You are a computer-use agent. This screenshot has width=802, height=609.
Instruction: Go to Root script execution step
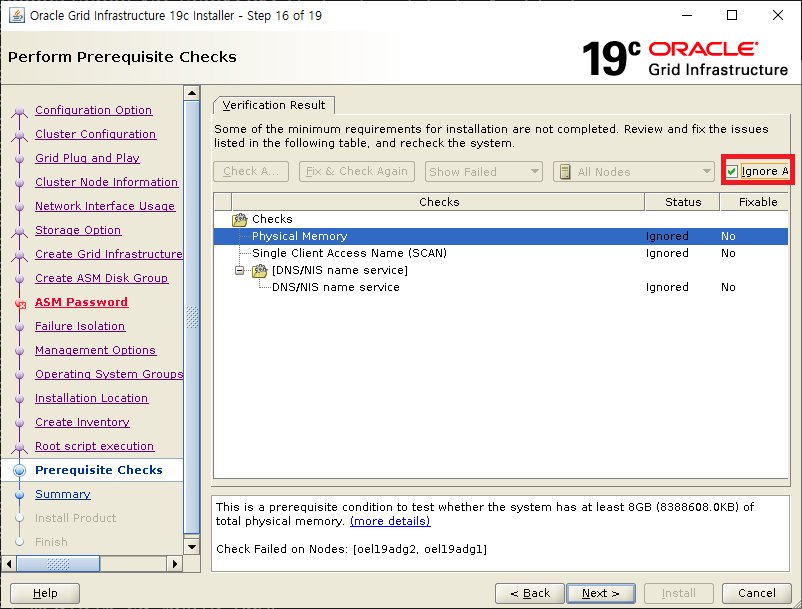point(95,447)
